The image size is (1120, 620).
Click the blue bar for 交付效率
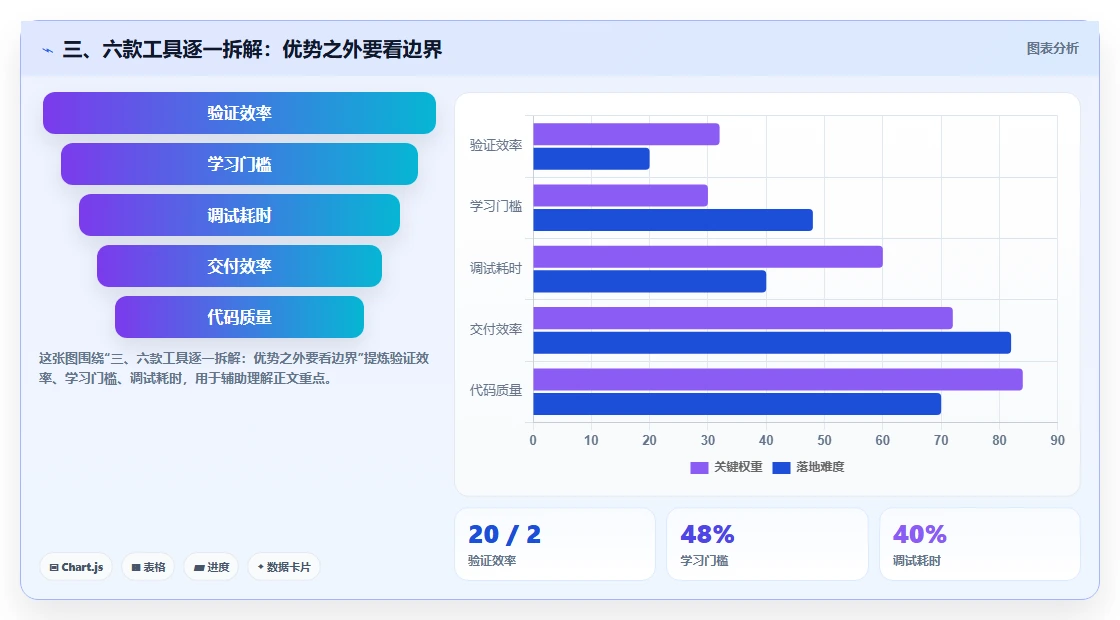(x=772, y=343)
